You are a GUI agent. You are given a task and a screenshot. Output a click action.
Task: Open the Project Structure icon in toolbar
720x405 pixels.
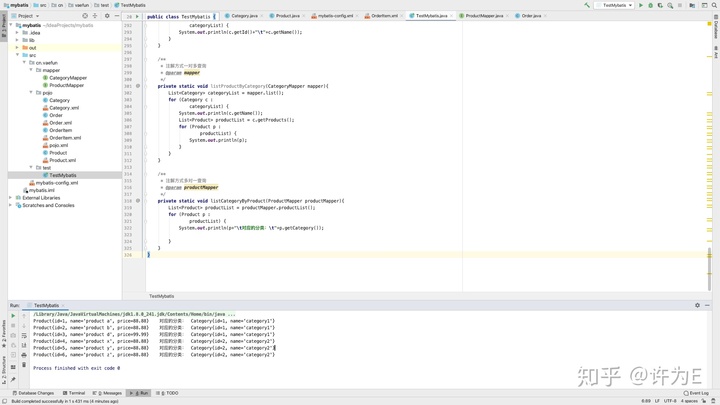692,5
